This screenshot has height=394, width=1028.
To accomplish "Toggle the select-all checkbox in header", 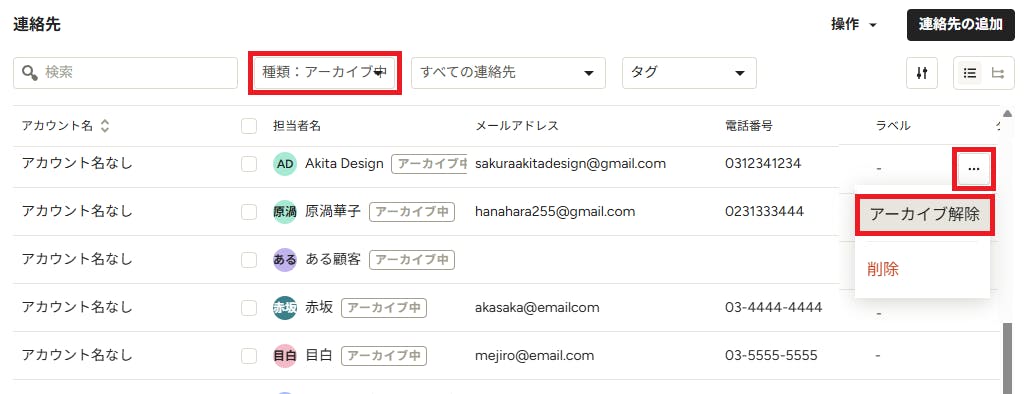I will tap(248, 126).
